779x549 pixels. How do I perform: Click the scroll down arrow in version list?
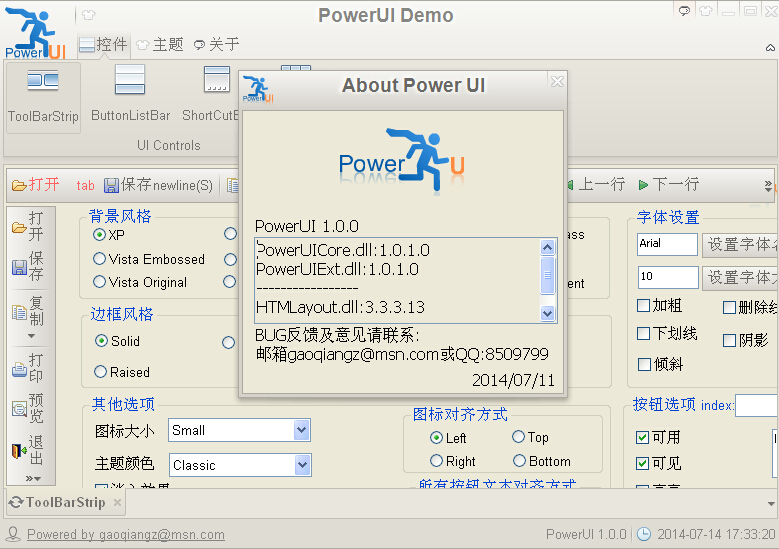click(x=547, y=314)
